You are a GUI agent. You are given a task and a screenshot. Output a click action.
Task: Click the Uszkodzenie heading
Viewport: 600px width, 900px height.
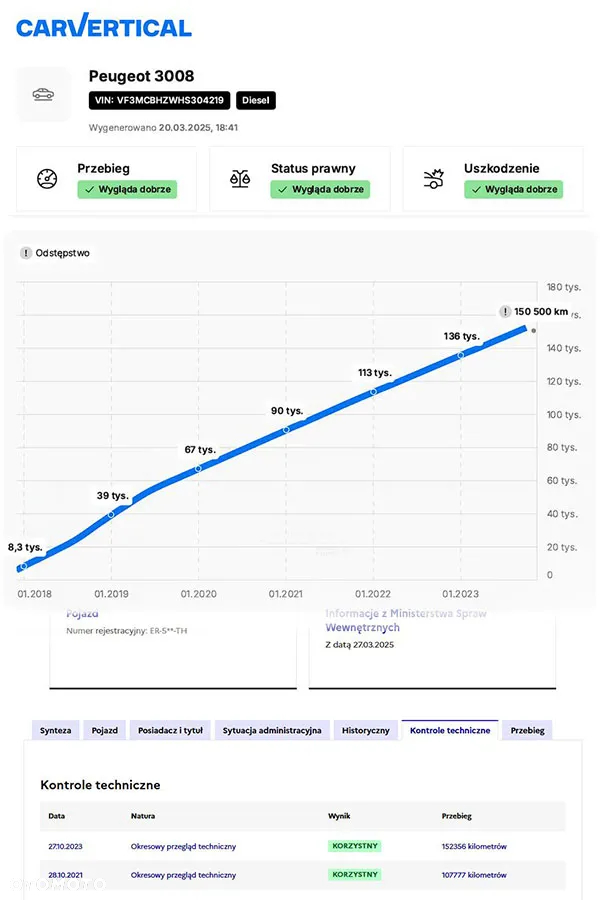[501, 168]
